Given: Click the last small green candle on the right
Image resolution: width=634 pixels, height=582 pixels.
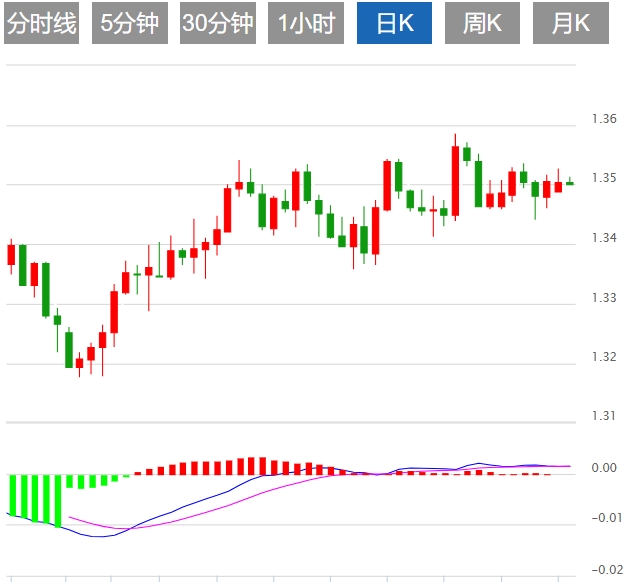Looking at the screenshot, I should (x=570, y=183).
